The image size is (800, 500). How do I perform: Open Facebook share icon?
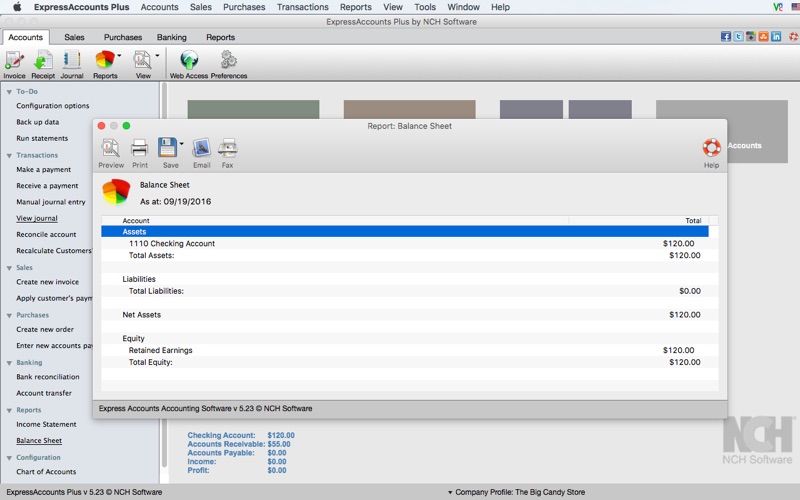pos(726,37)
